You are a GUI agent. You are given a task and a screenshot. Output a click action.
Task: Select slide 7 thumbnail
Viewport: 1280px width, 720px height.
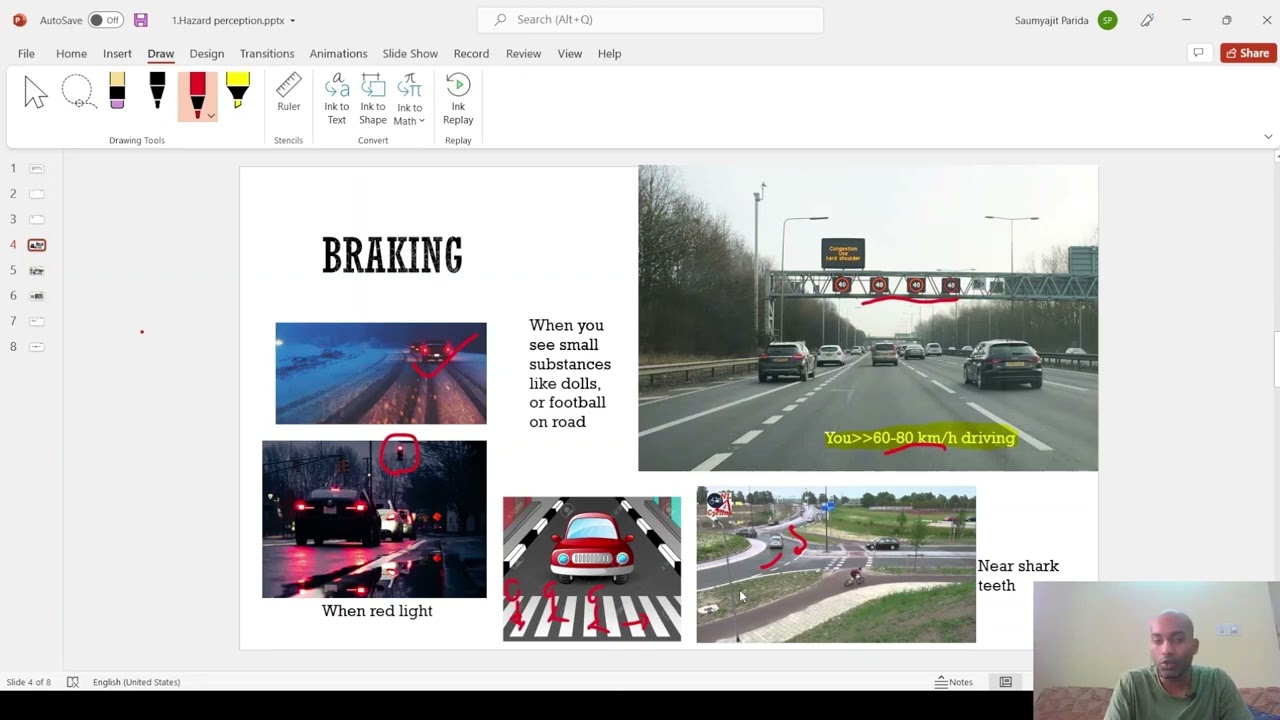point(37,321)
